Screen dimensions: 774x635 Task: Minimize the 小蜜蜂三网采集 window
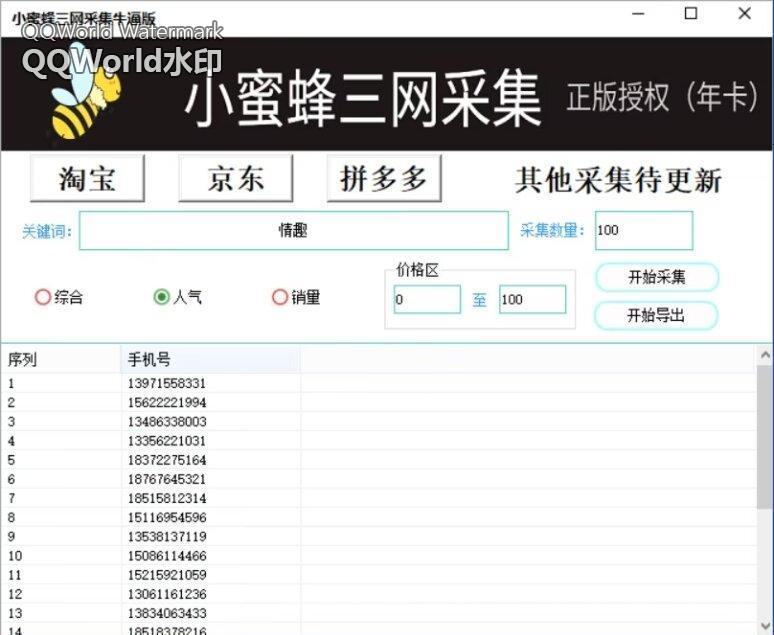tap(638, 14)
